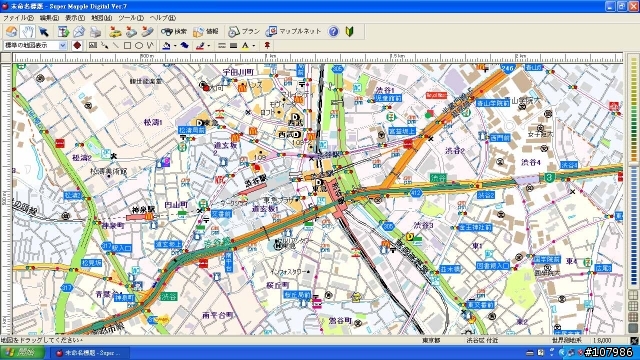Screen dimensions: 640x360
Task: Click the line thickness icon
Action: (233, 46)
